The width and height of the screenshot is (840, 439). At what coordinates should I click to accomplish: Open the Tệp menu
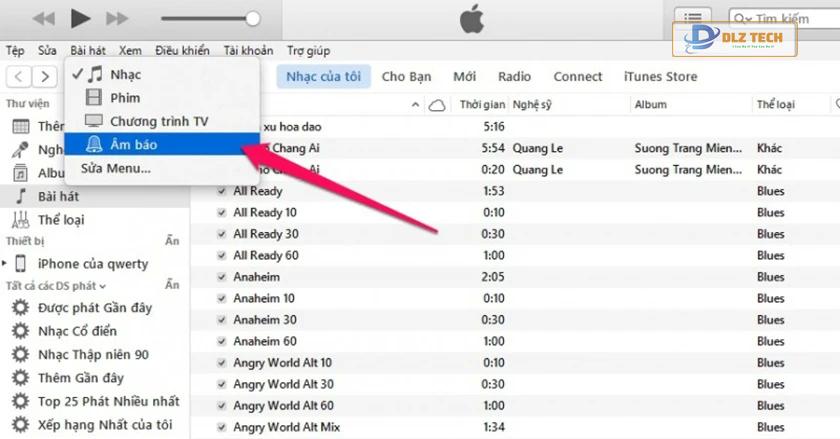(15, 51)
